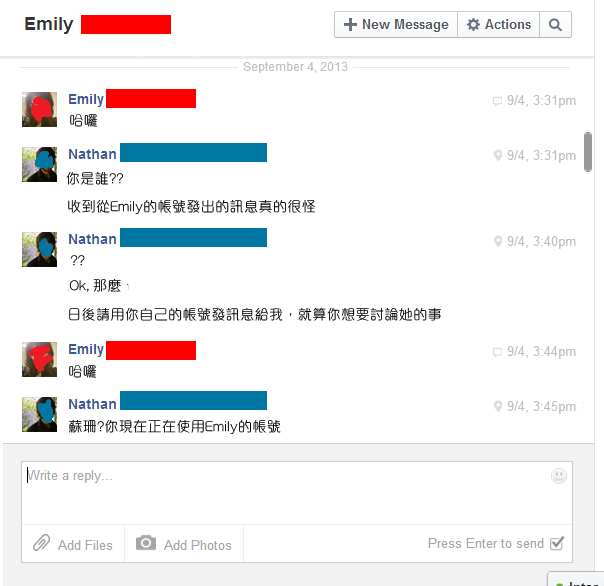Click Nathan's avatar on the 3:45pm message
Screen dimensions: 604x586
[39, 415]
